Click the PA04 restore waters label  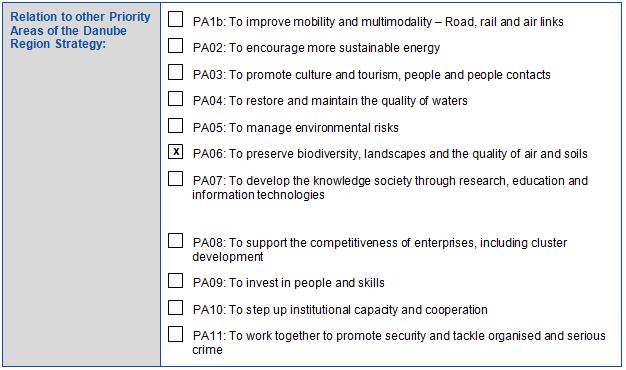point(330,101)
